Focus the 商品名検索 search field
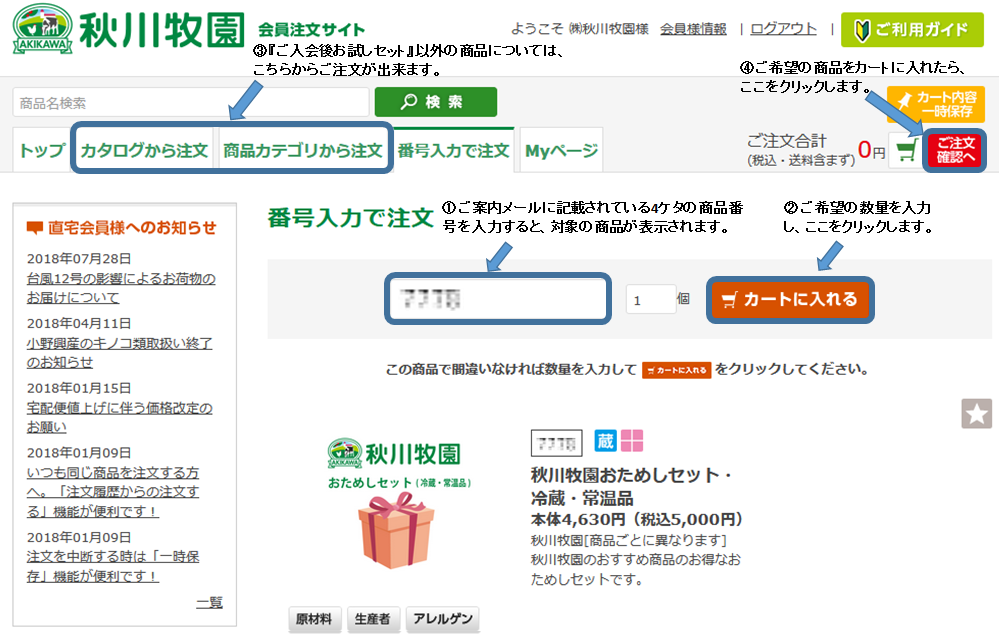This screenshot has width=999, height=637. pyautogui.click(x=190, y=103)
